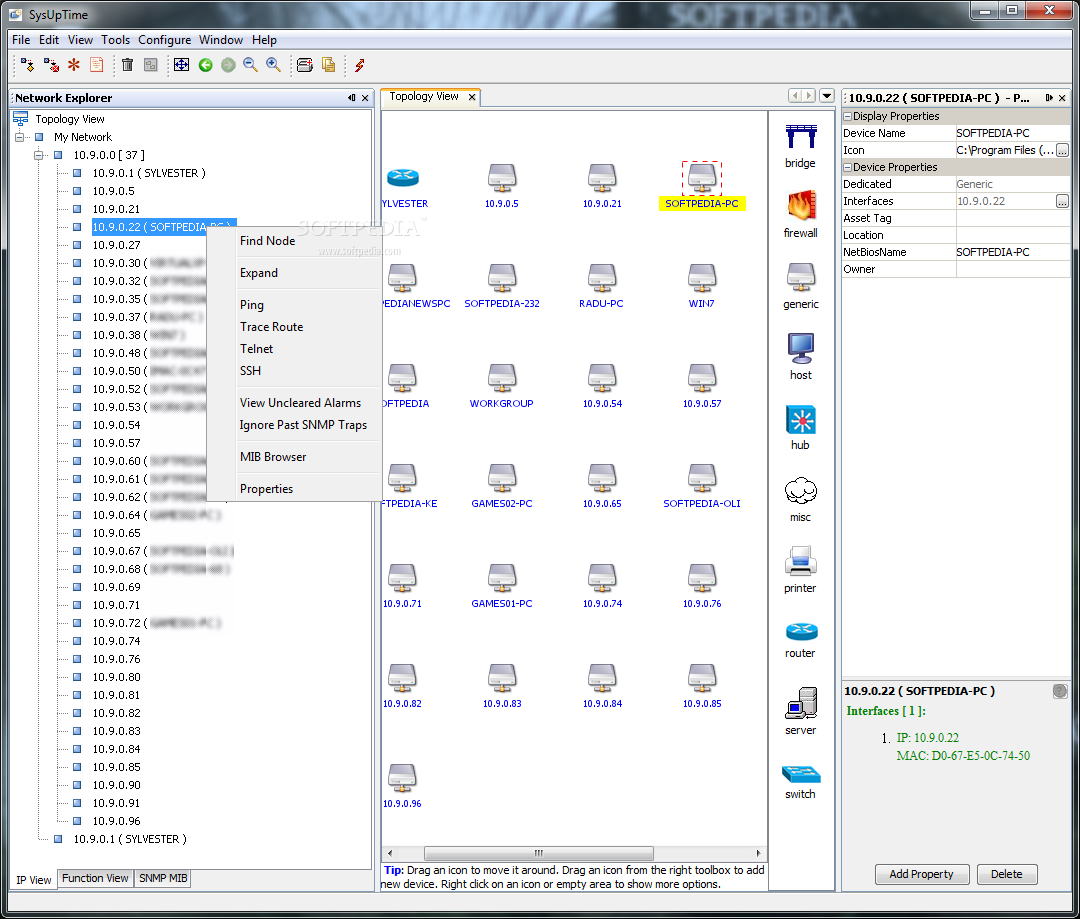
Task: Select the WORKGROUP node icon
Action: [x=501, y=378]
